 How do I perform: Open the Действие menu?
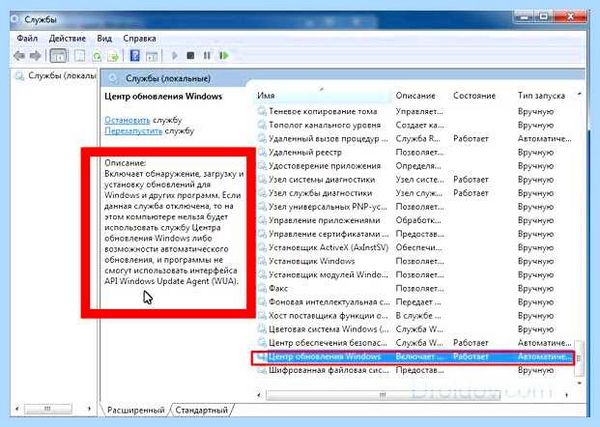click(x=67, y=39)
